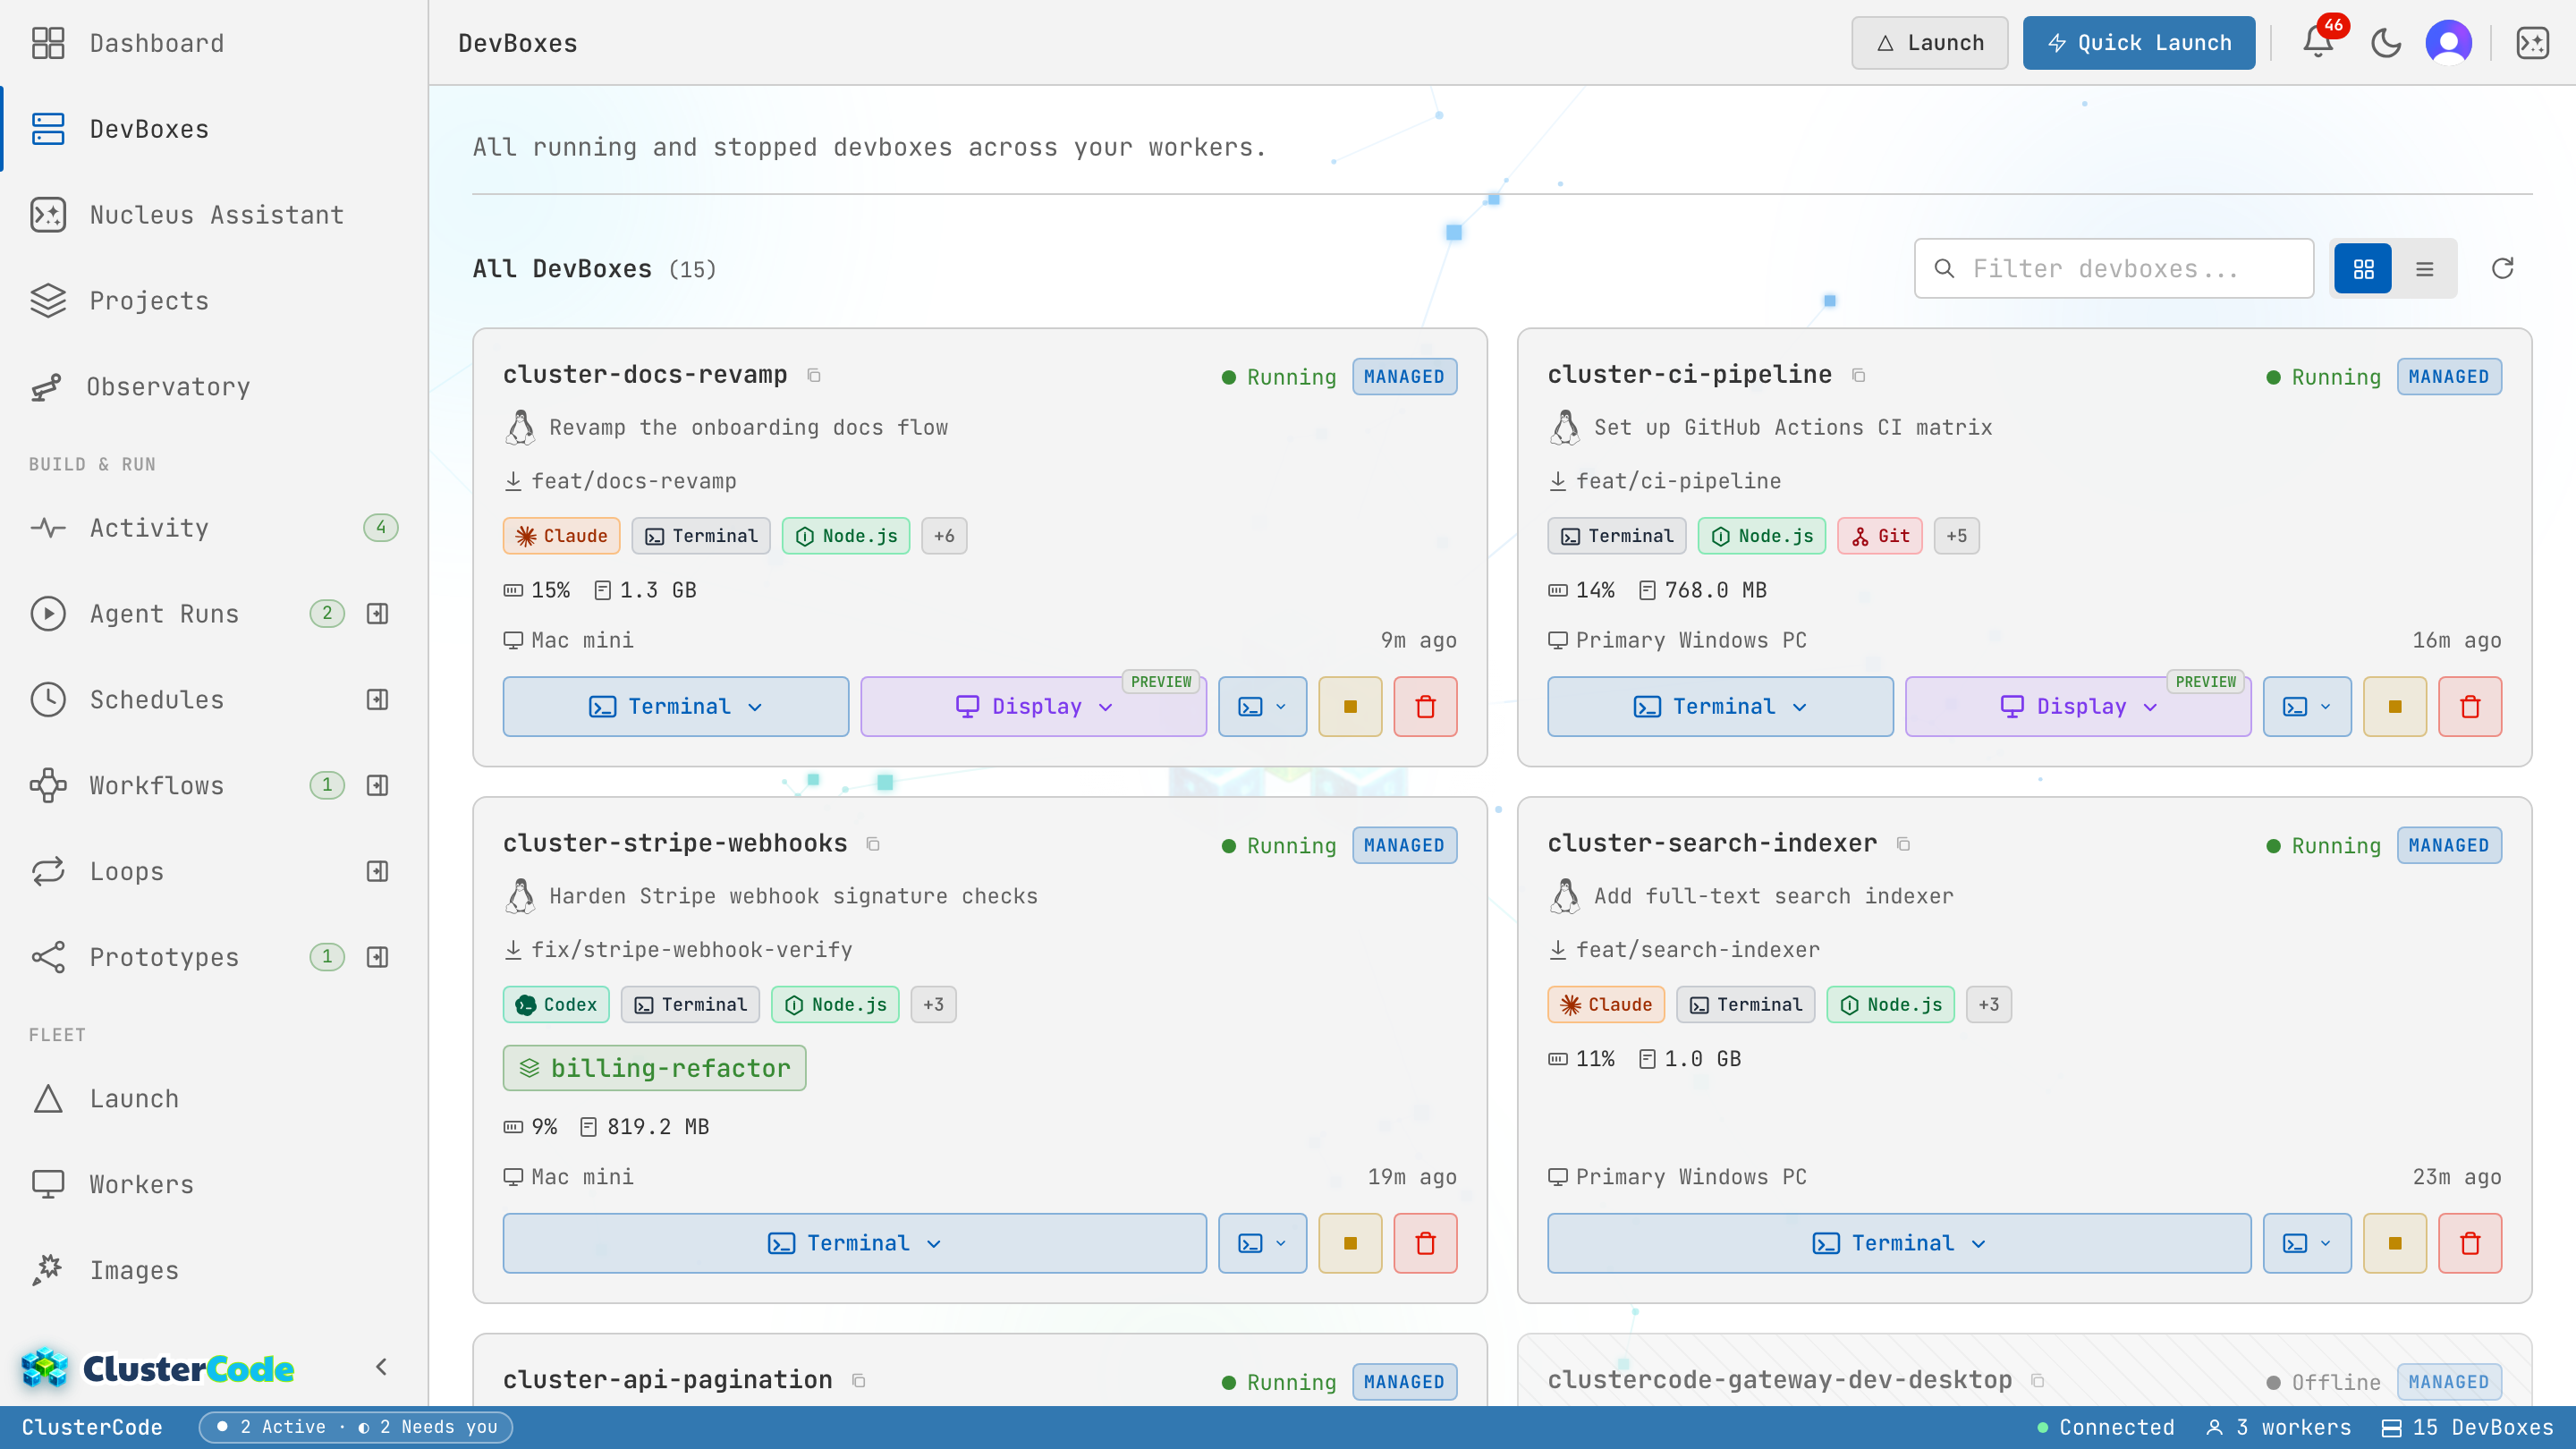The width and height of the screenshot is (2576, 1449).
Task: Open Workflows side panel icon
Action: coord(377,785)
